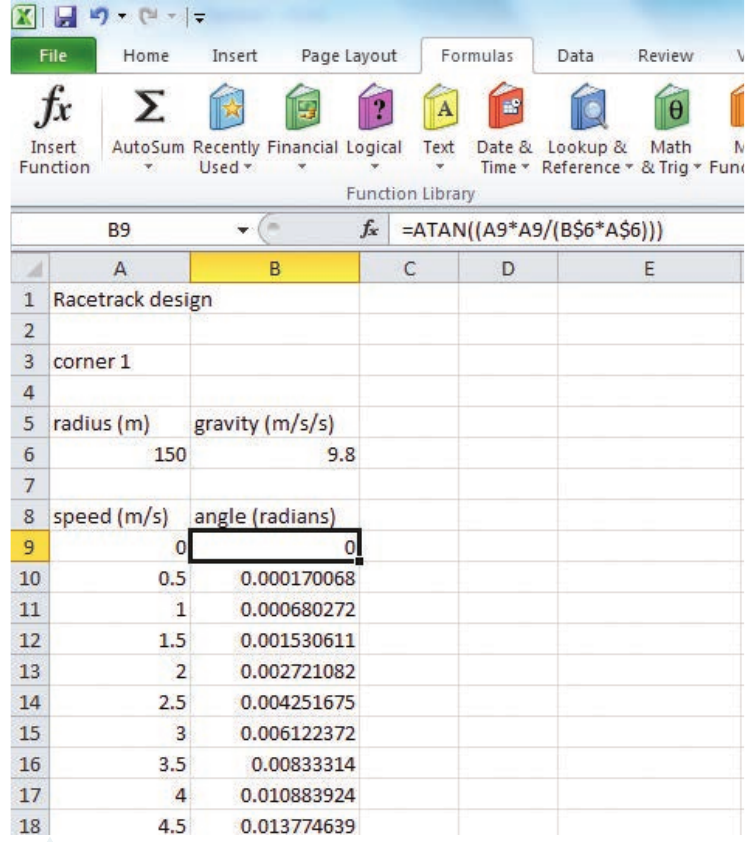Open Customize Quick Access Toolbar dropdown
The width and height of the screenshot is (752, 842).
(199, 18)
